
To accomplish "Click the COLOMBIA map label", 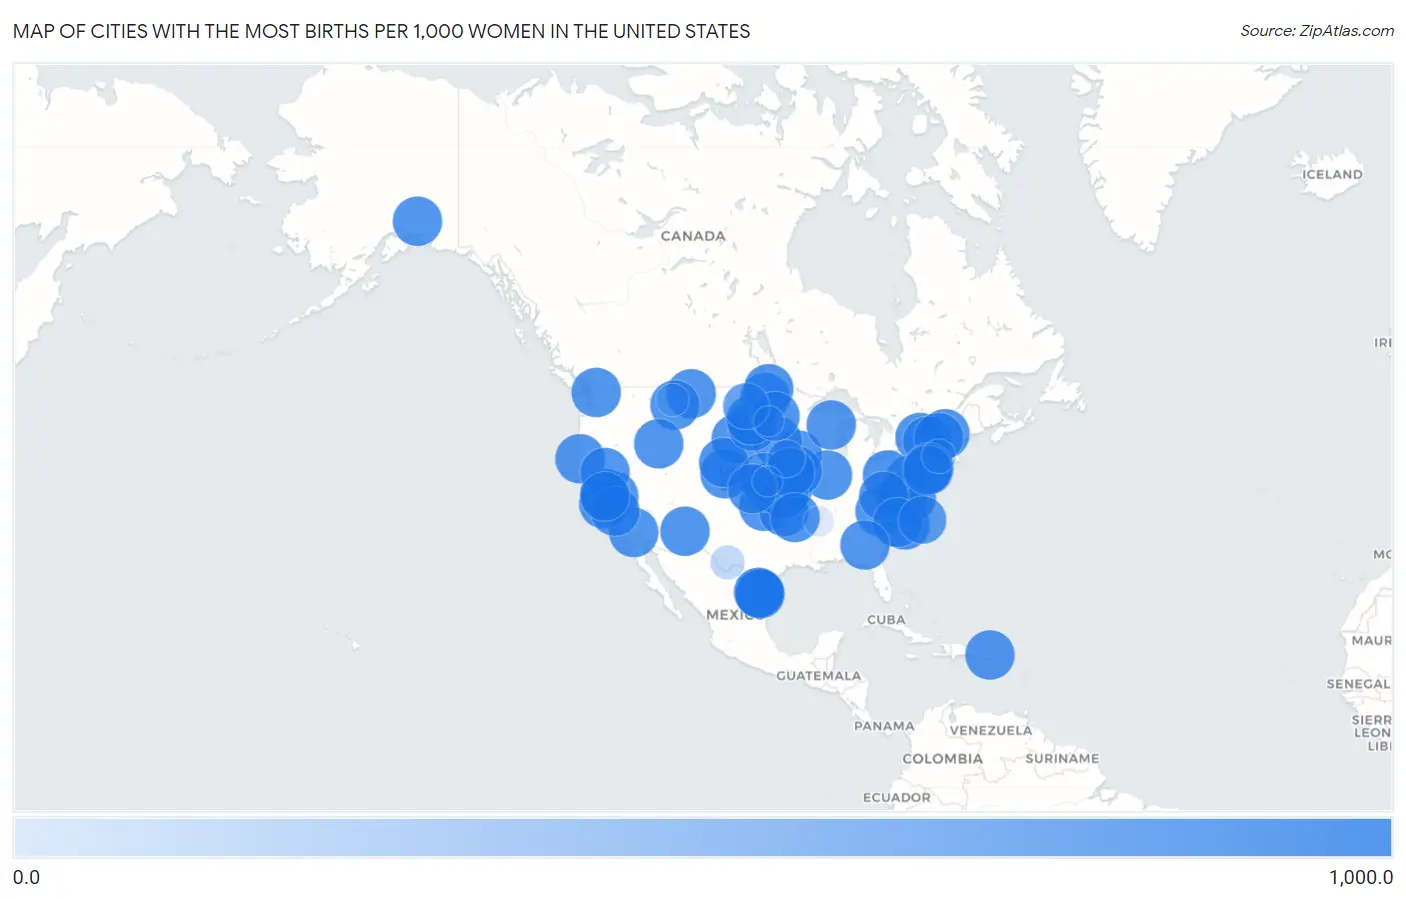I will pos(942,759).
